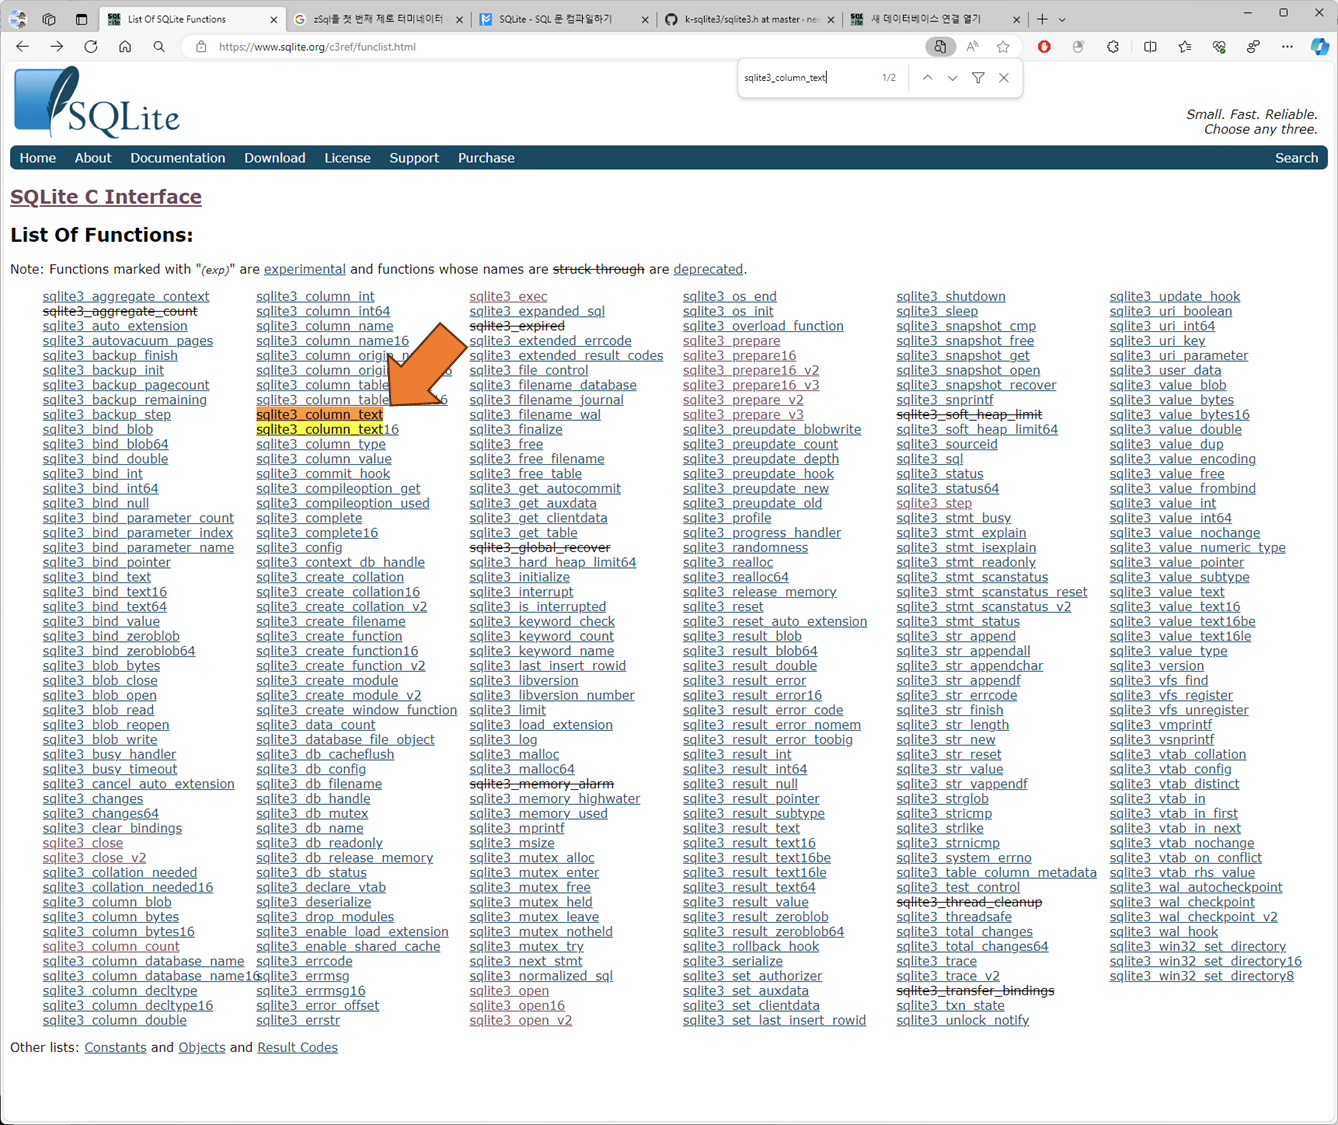Go forward to the next page

[x=56, y=47]
